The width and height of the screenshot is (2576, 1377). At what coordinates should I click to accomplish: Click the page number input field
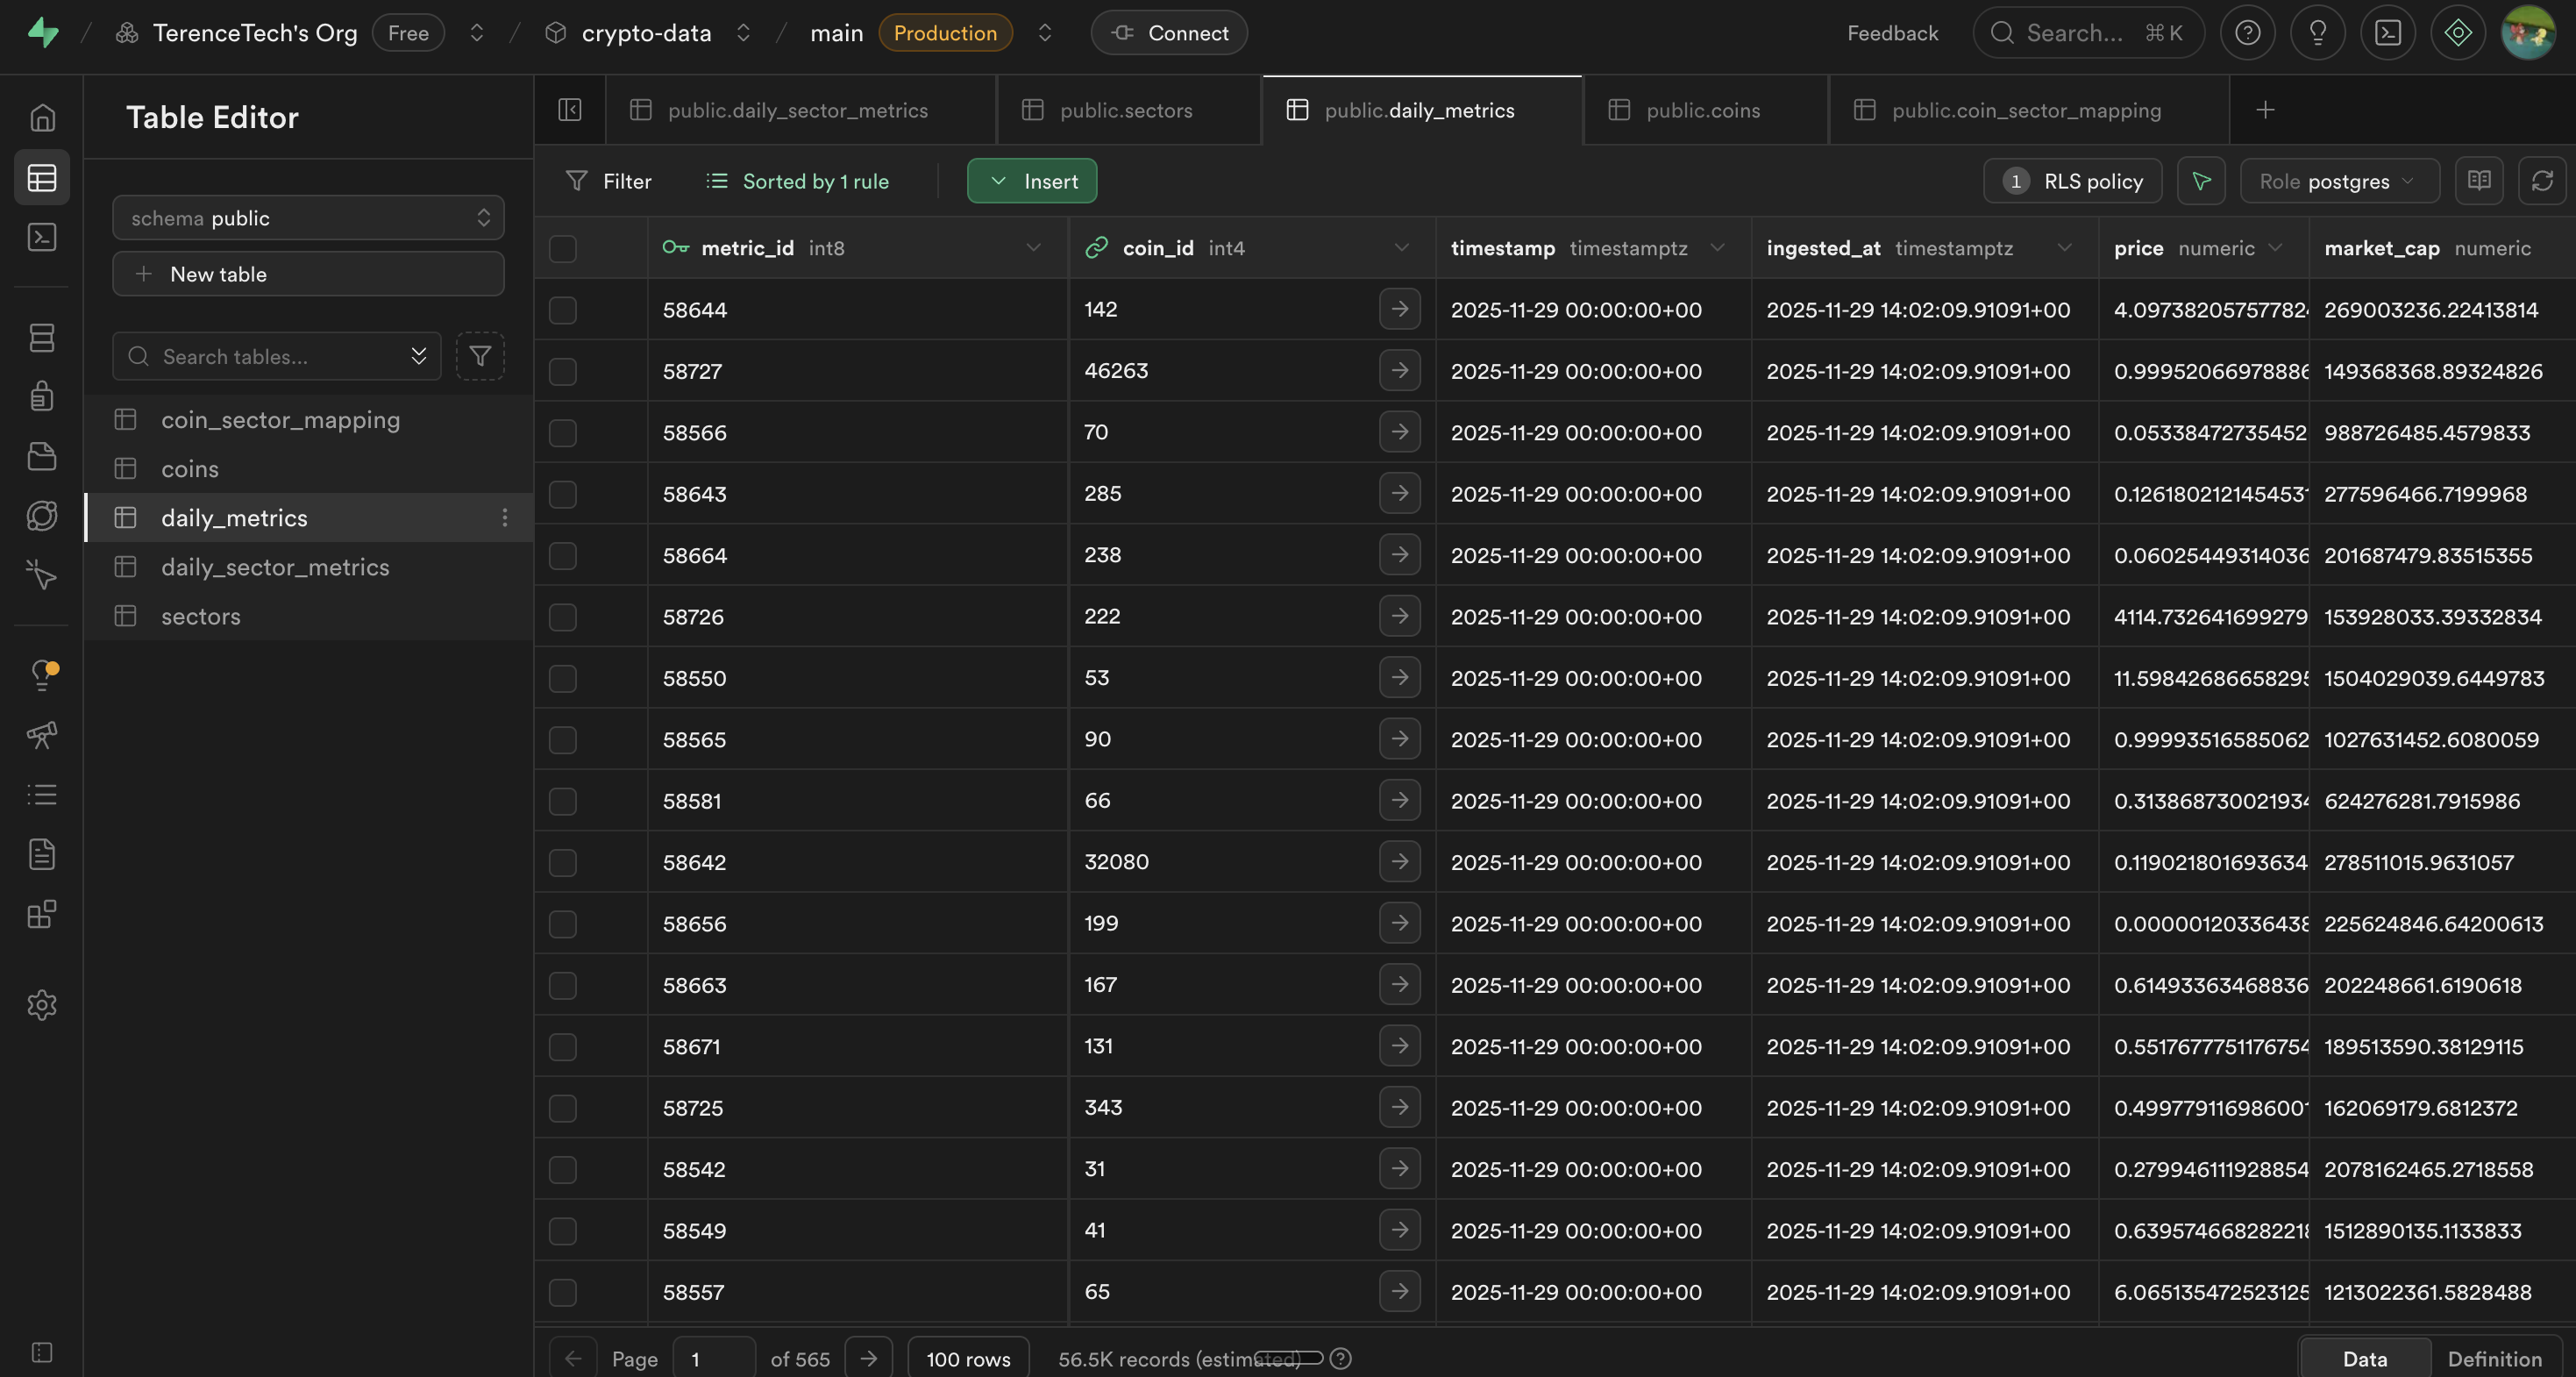(712, 1358)
